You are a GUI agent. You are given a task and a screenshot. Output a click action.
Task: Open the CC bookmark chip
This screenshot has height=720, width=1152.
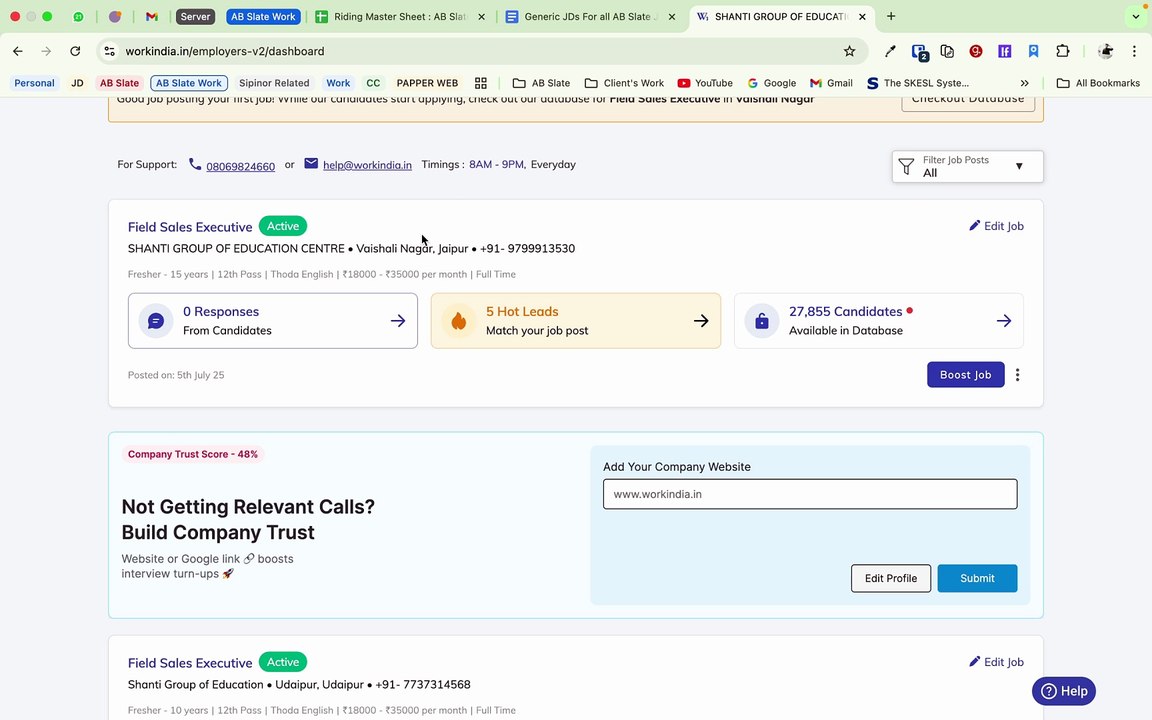click(x=373, y=83)
